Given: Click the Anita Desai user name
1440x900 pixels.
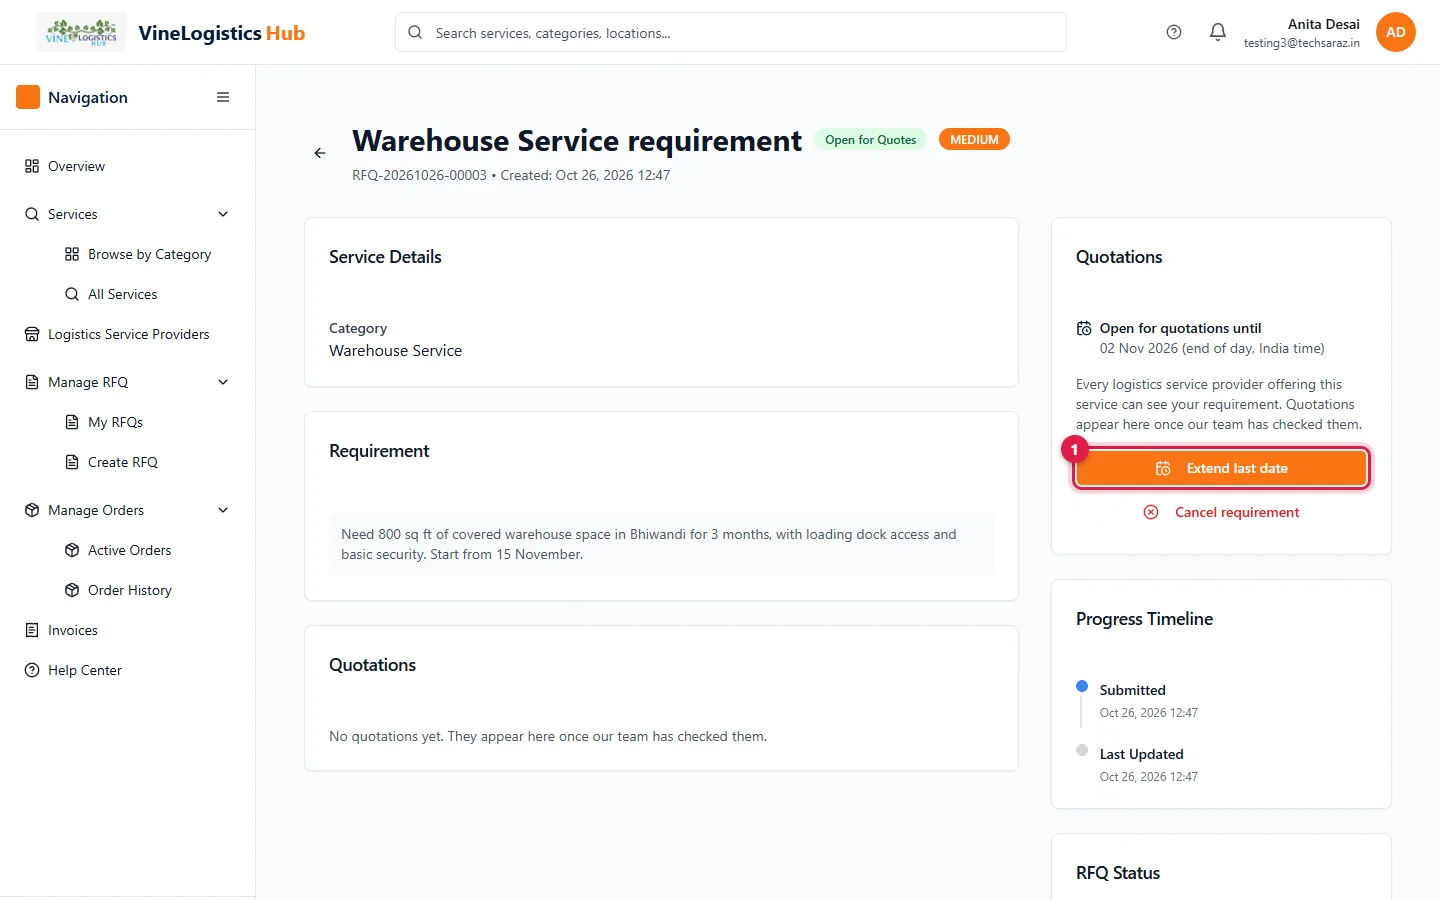Looking at the screenshot, I should pos(1323,24).
